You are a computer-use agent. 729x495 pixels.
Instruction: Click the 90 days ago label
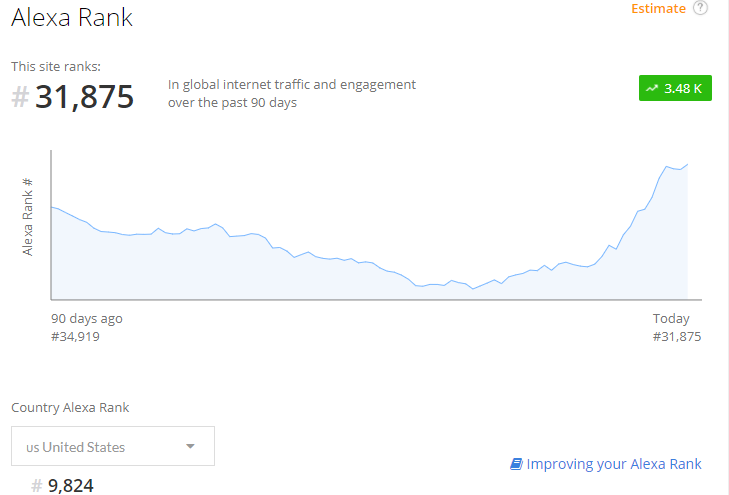(x=87, y=319)
